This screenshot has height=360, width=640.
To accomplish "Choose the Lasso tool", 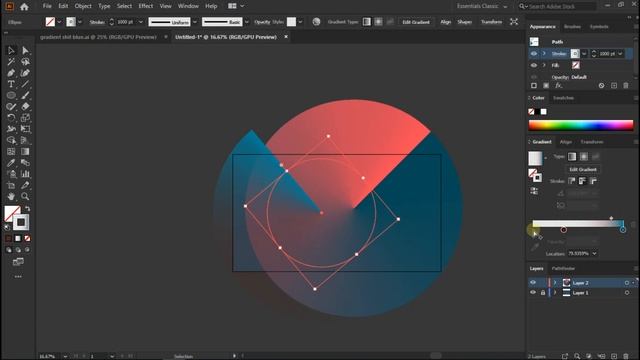I will pyautogui.click(x=25, y=62).
